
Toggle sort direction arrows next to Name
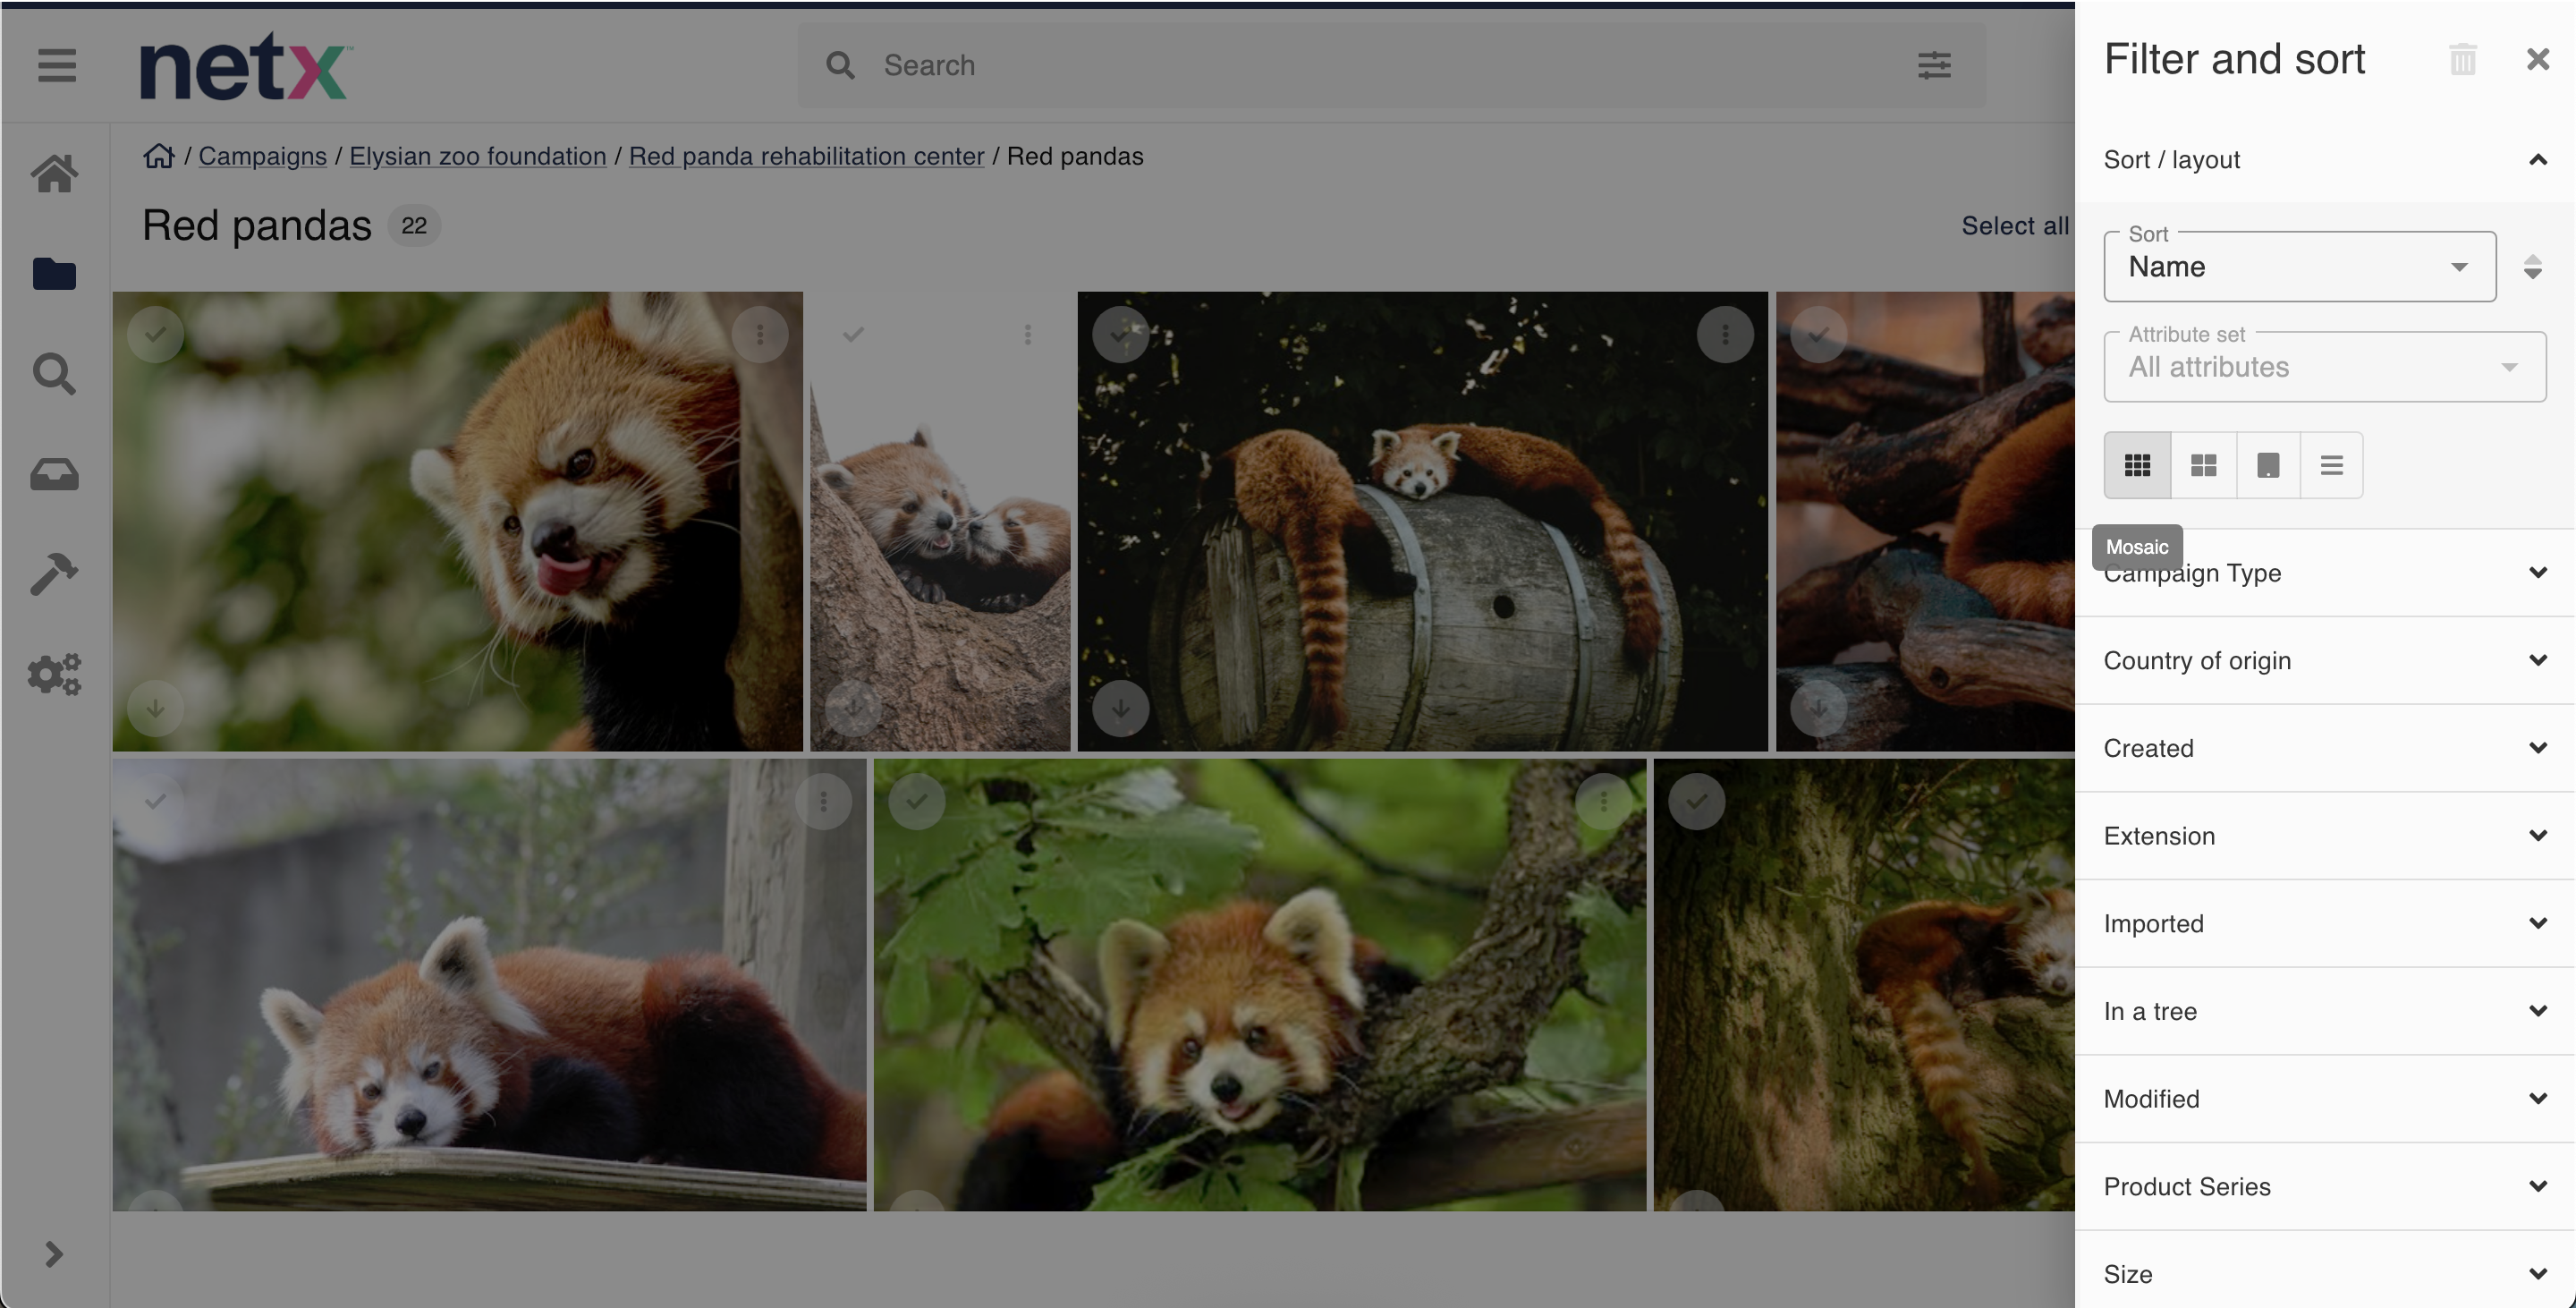click(x=2532, y=267)
